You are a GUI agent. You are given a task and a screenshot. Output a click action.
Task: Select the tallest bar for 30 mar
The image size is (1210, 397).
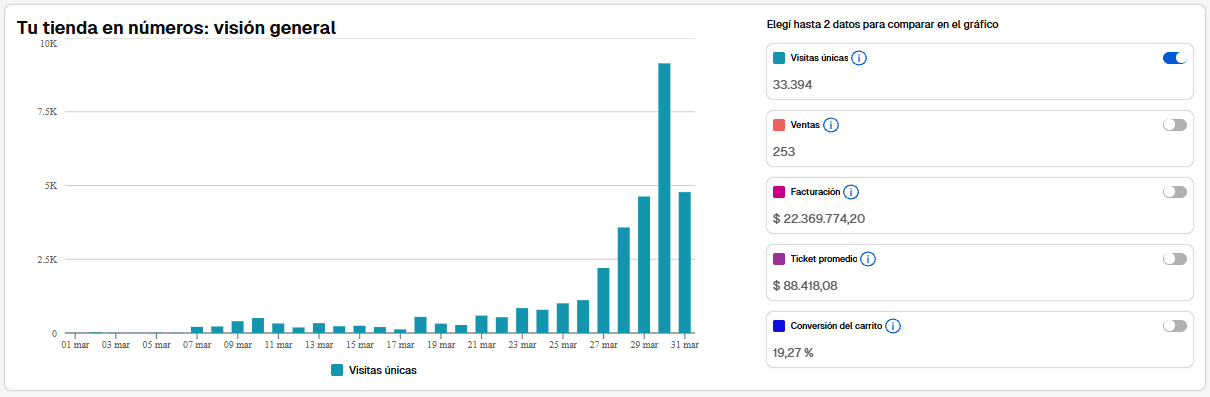pos(664,198)
